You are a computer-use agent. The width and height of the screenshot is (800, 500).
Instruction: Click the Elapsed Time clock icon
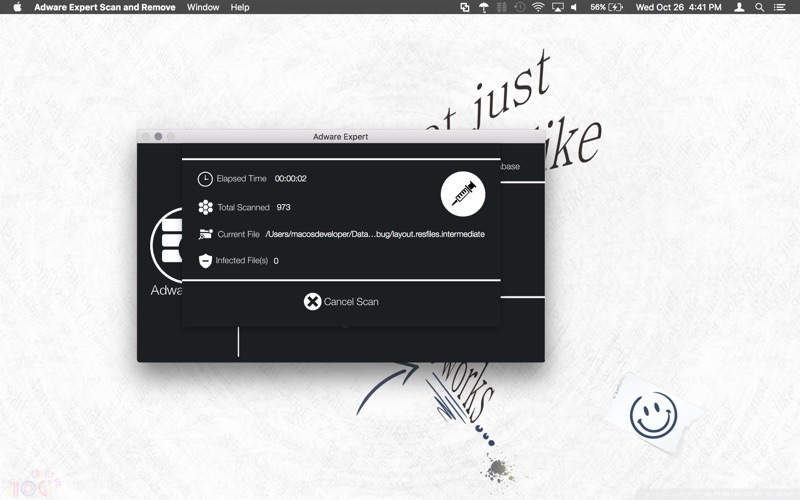coord(205,179)
